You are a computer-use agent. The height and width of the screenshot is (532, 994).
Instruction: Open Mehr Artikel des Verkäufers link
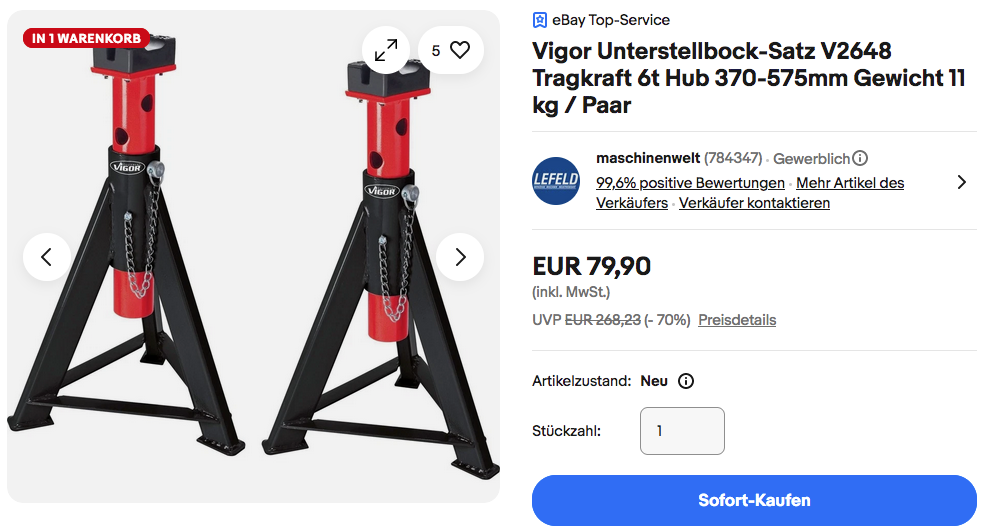click(x=750, y=193)
